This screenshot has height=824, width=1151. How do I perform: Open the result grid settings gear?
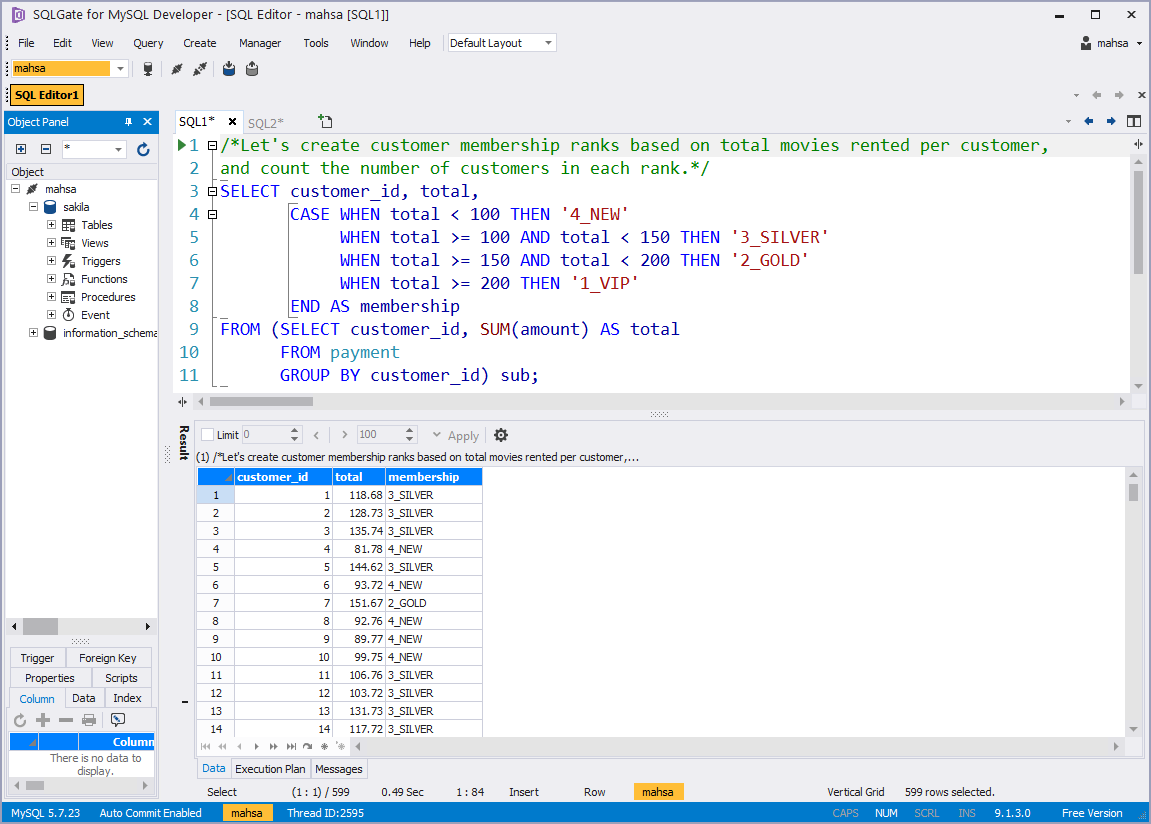click(500, 435)
